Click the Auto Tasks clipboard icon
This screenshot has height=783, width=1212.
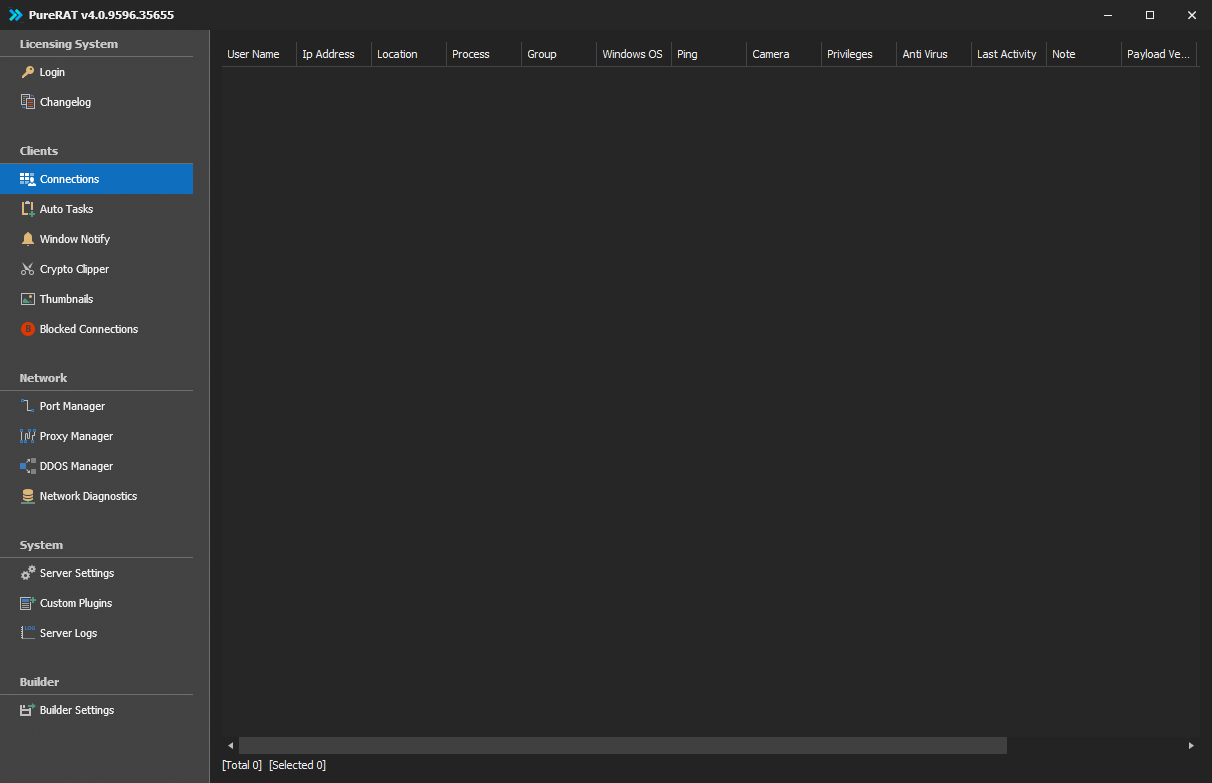28,209
